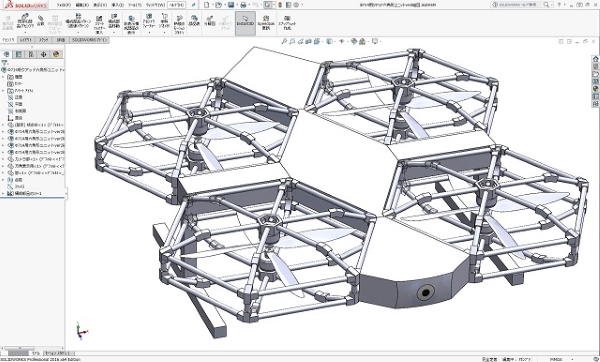Switch to the PropertyManager tab icon
This screenshot has width=600, height=362.
(18, 54)
